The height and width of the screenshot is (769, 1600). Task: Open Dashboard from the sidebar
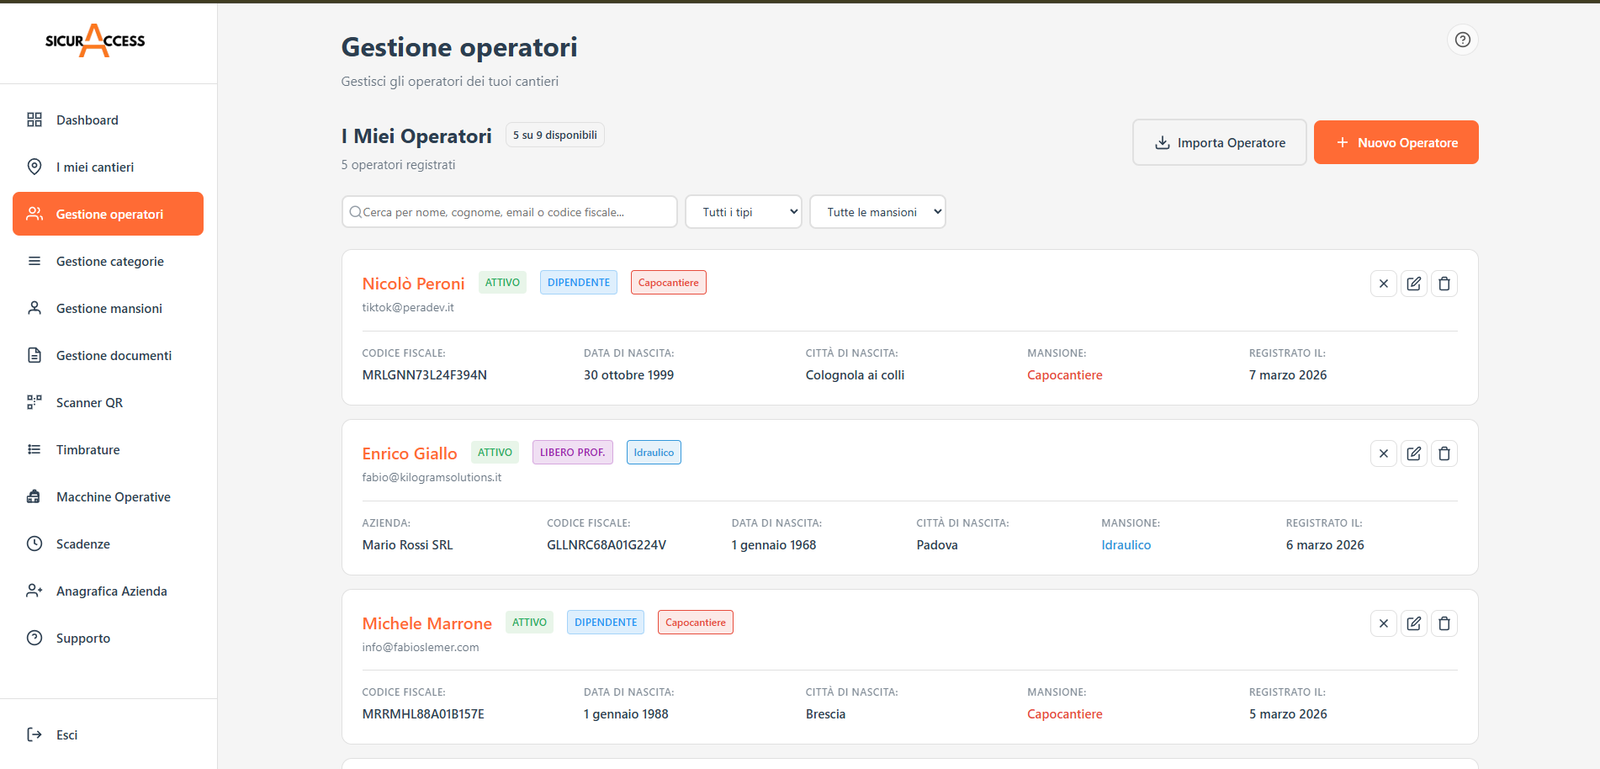[87, 120]
